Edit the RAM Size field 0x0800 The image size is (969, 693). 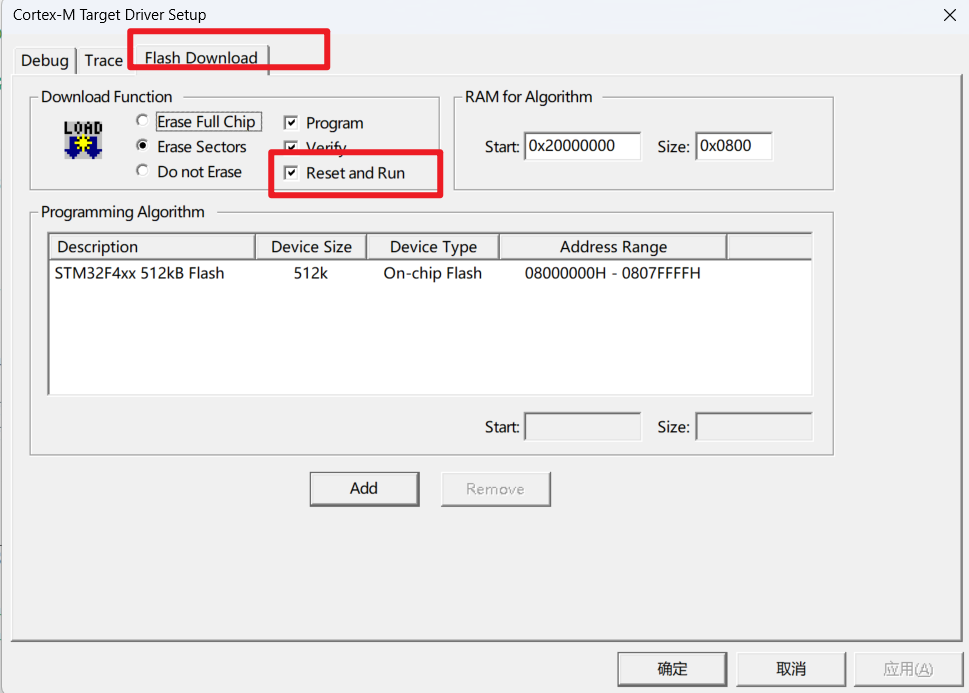coord(734,146)
